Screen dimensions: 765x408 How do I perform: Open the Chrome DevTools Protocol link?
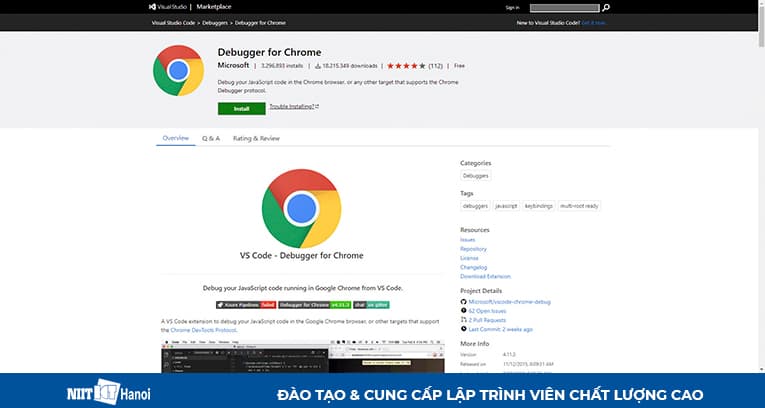(x=203, y=330)
